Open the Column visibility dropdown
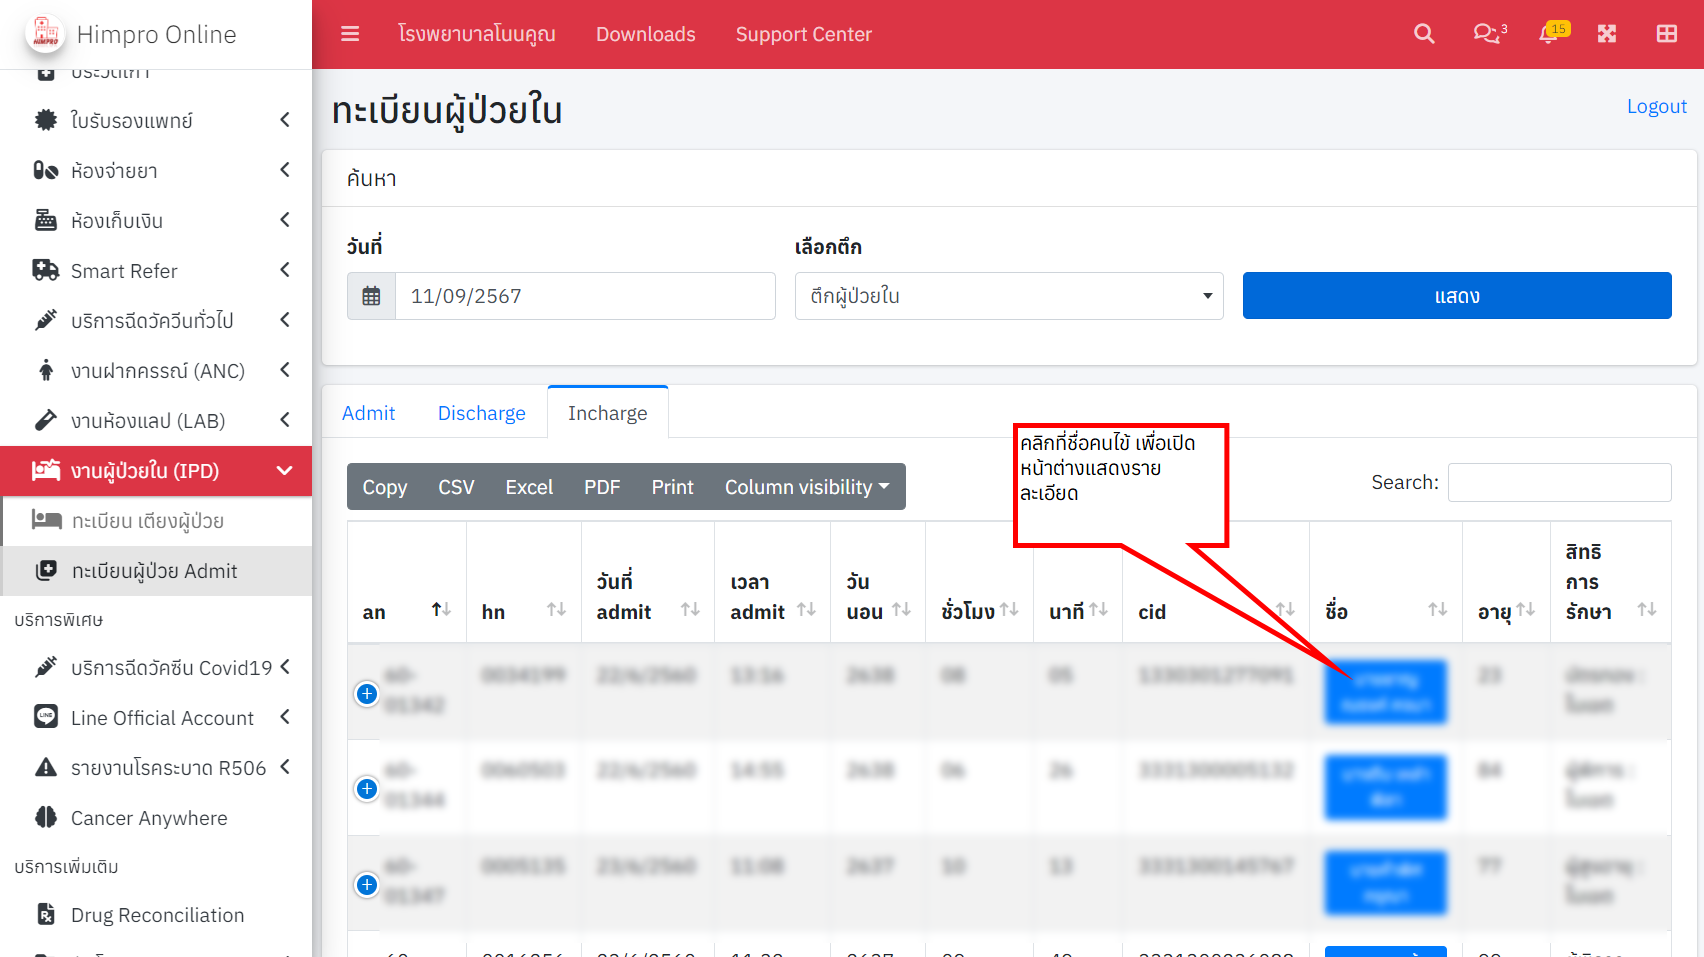The height and width of the screenshot is (957, 1704). tap(806, 487)
